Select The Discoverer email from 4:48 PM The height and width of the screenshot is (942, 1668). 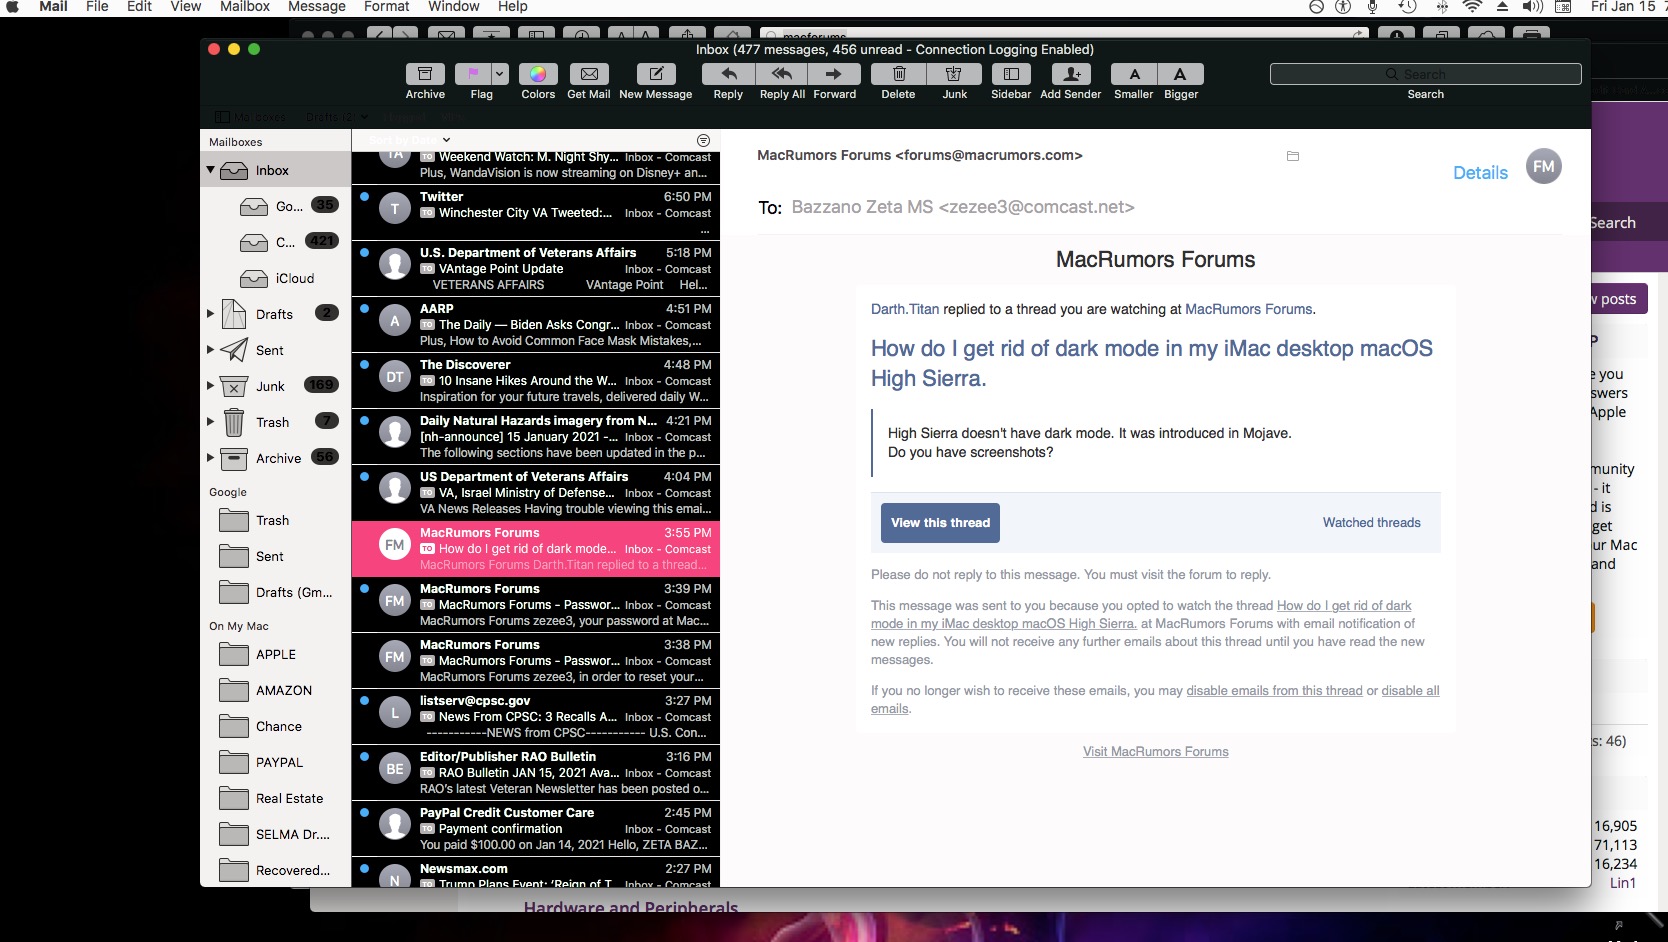tap(536, 381)
